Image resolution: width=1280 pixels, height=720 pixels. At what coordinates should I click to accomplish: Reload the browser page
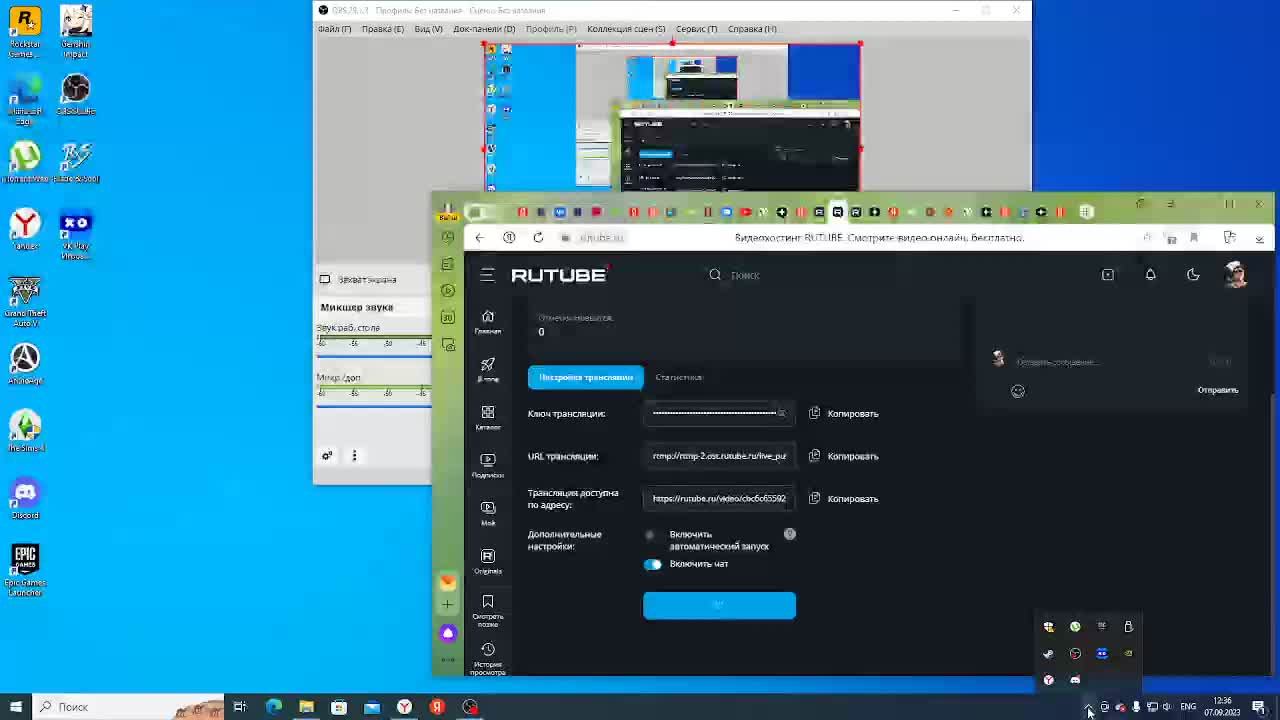(538, 238)
